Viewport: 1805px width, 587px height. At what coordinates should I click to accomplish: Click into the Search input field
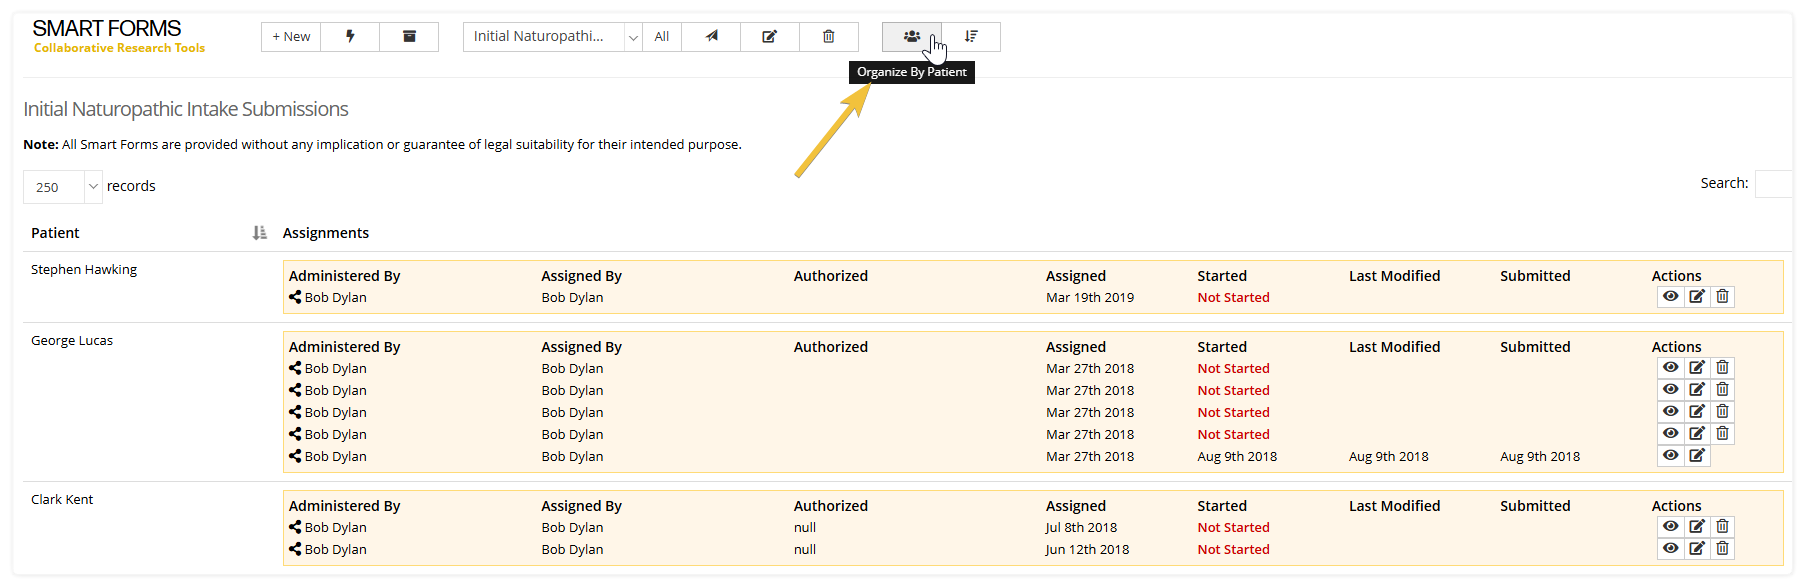point(1774,184)
